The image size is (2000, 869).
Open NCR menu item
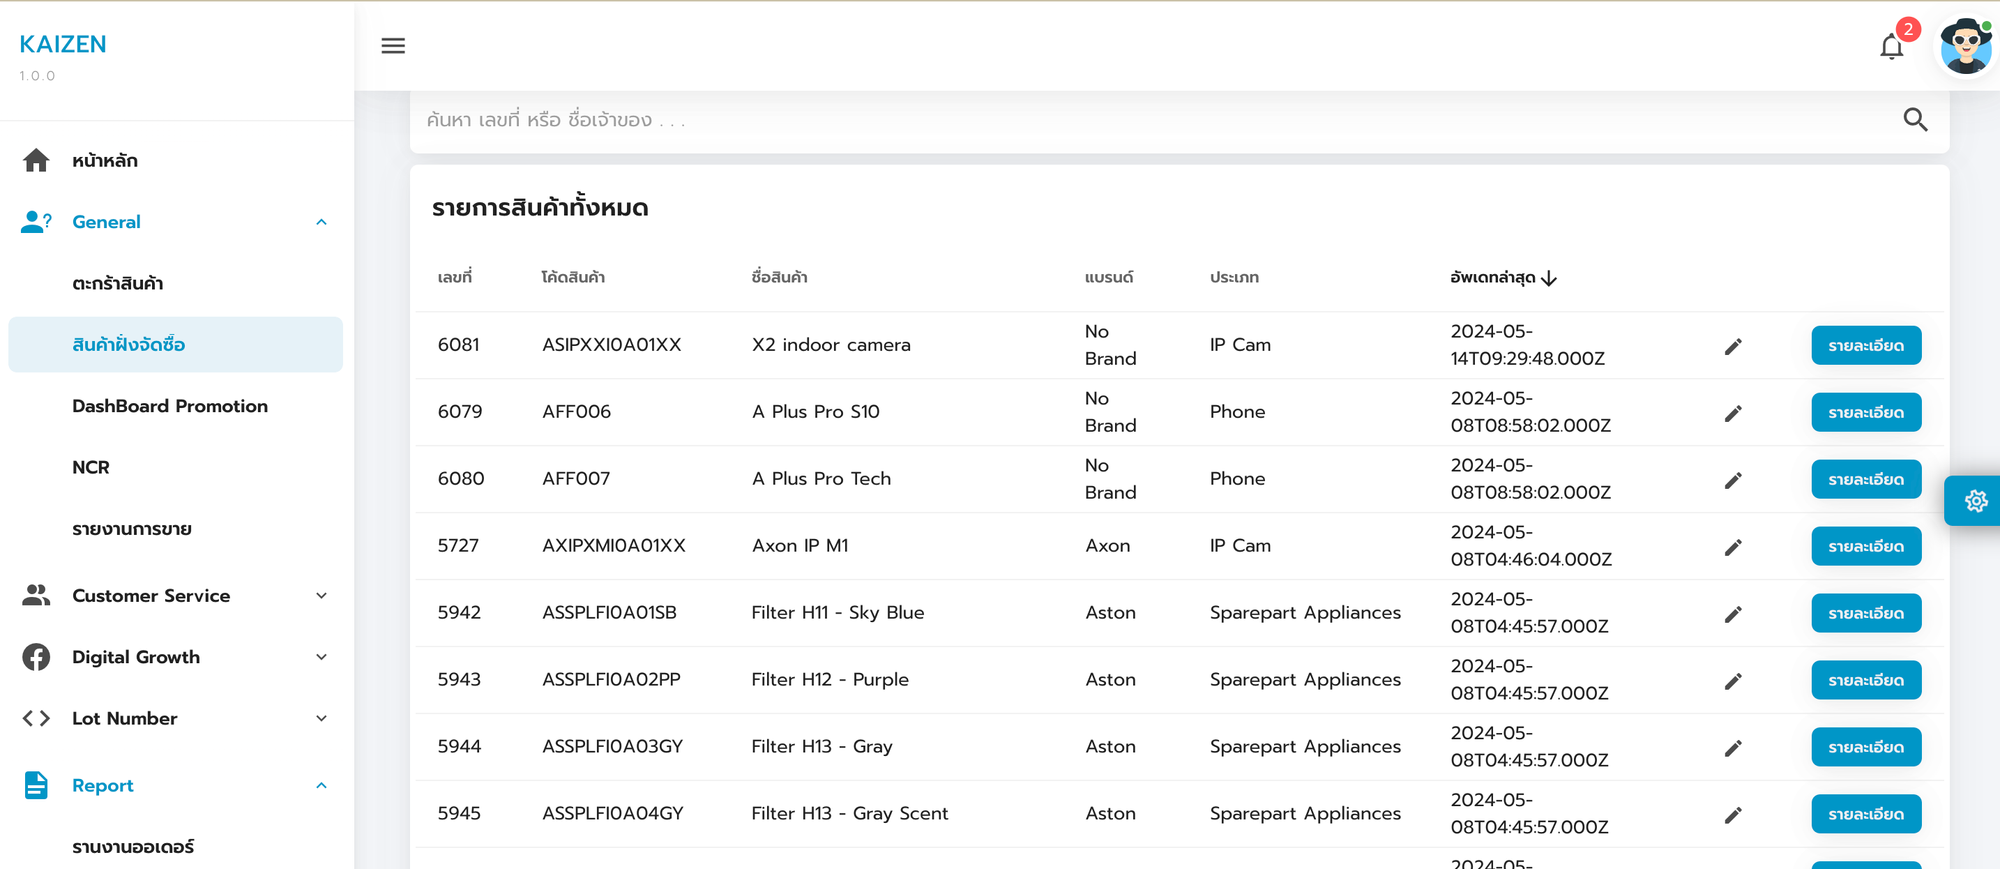pos(177,468)
